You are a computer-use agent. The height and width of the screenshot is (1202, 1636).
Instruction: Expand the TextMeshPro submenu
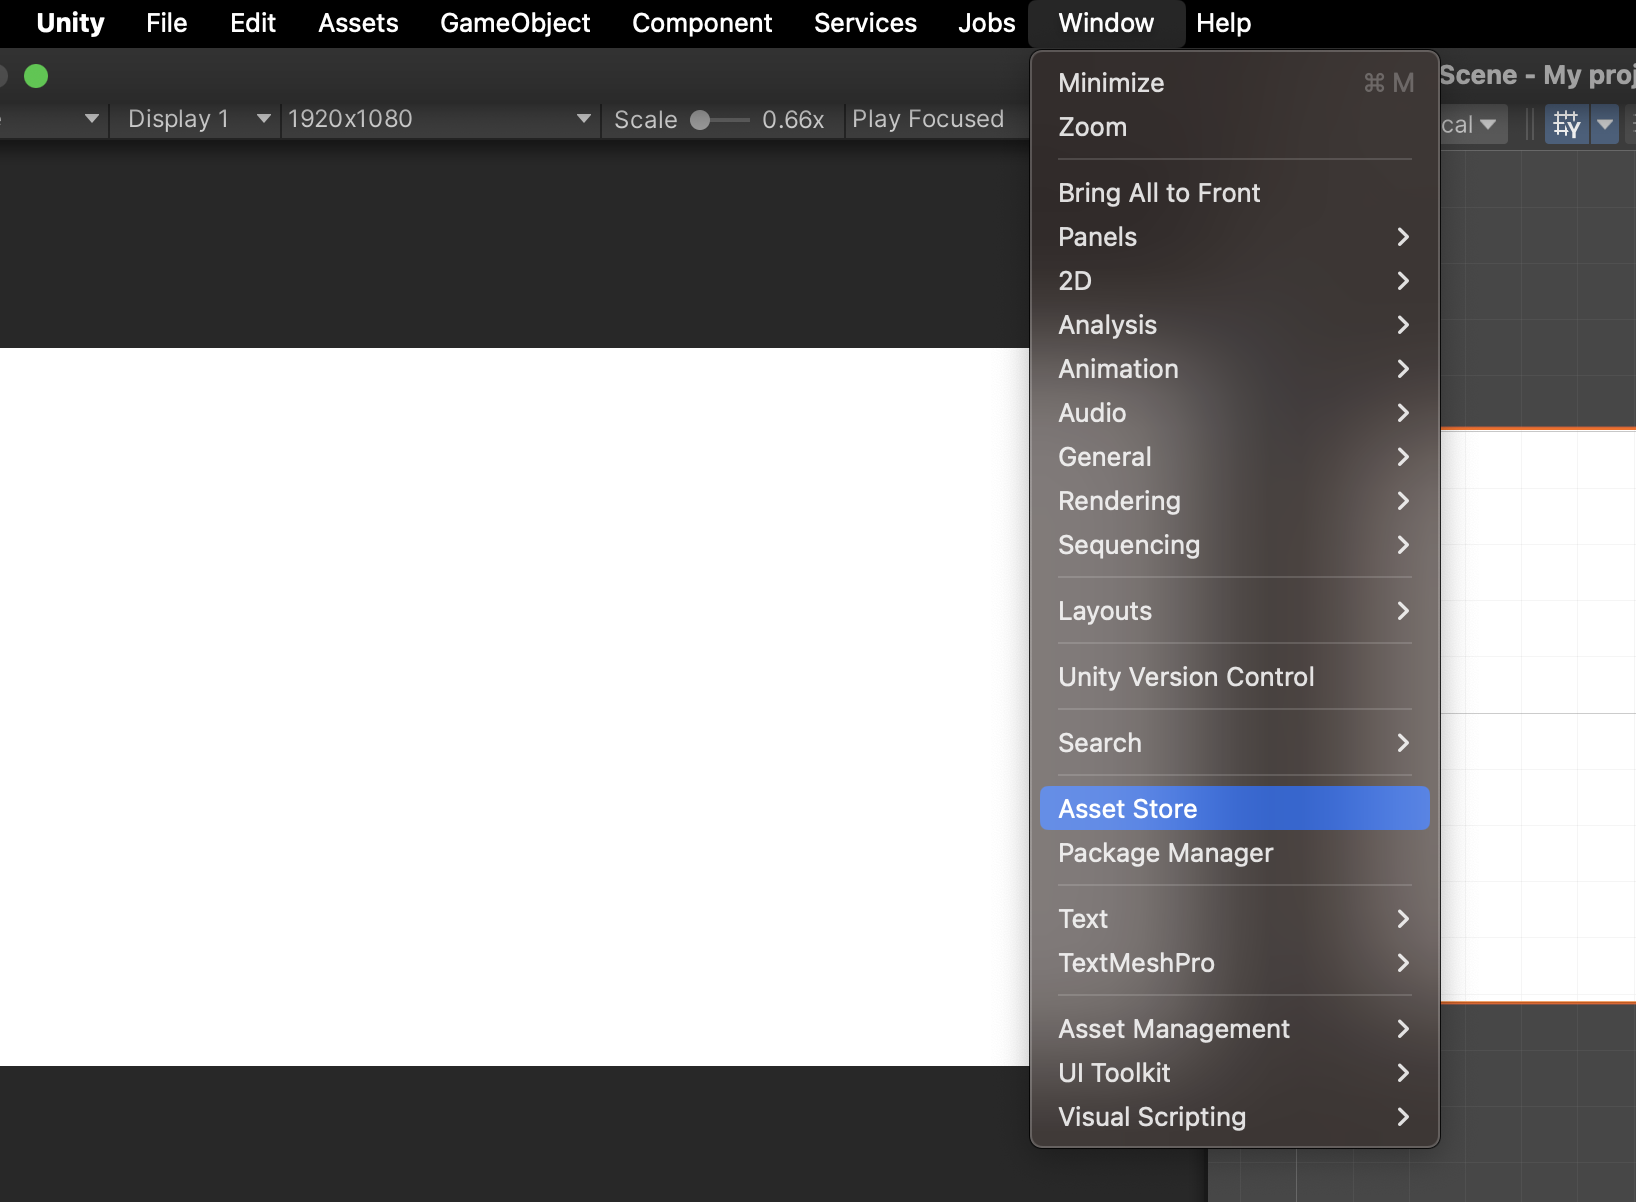1235,963
